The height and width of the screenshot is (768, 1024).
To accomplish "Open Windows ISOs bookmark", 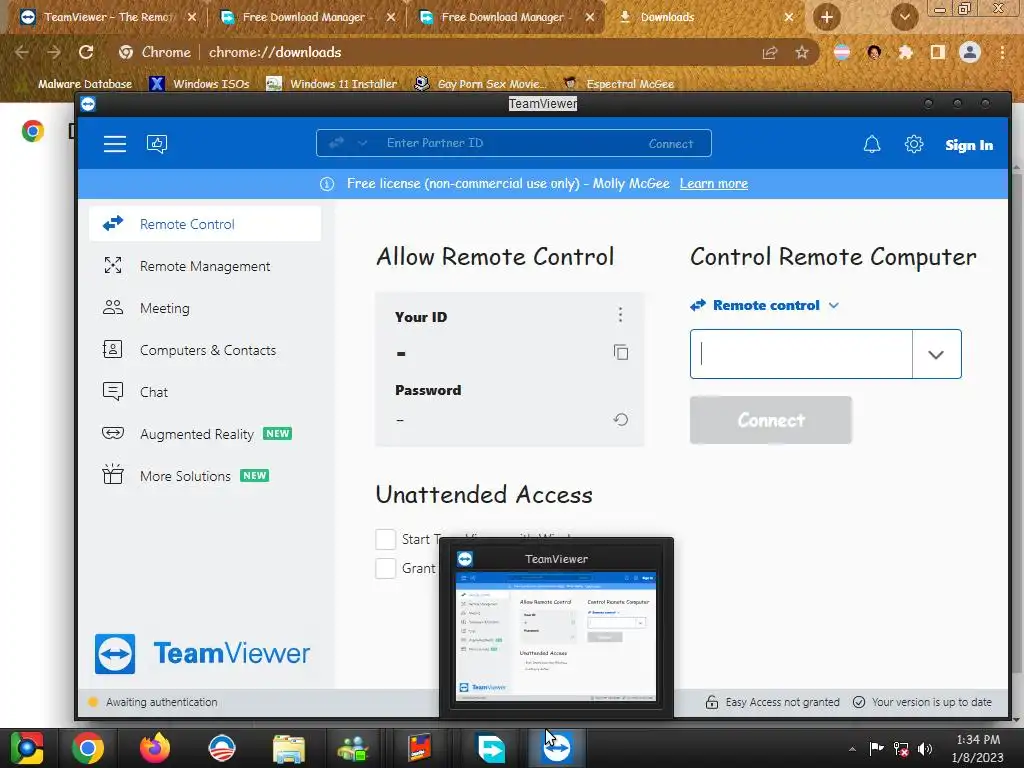I will click(199, 84).
